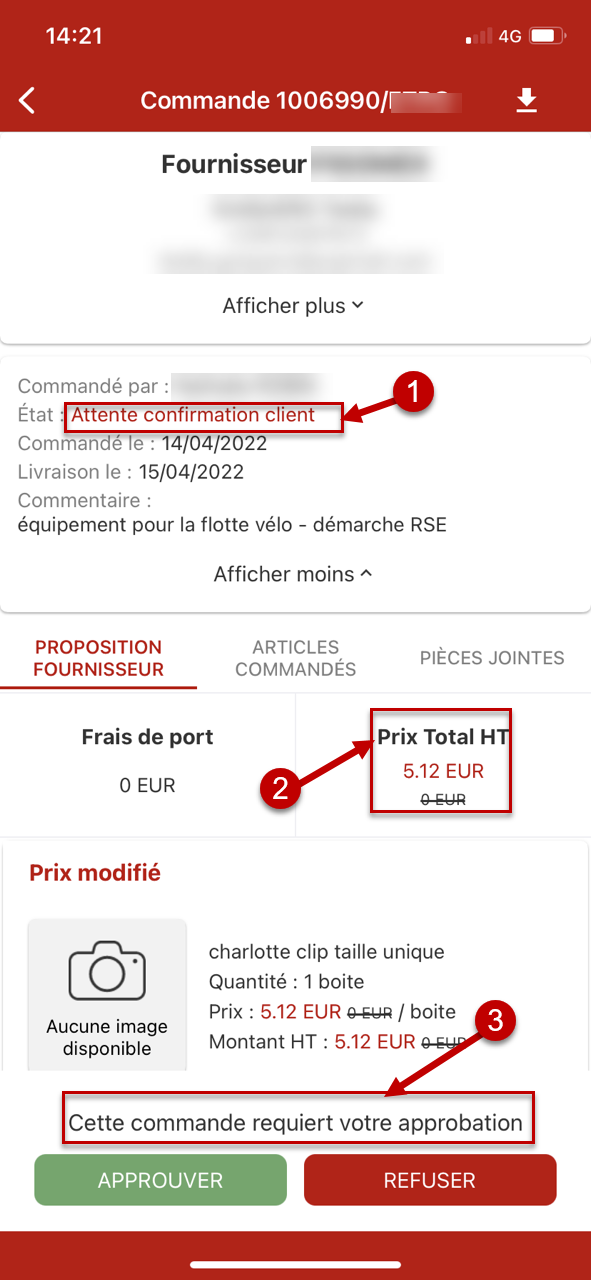Screen dimensions: 591x1280
Task: Tap the battery icon in status bar
Action: [548, 37]
